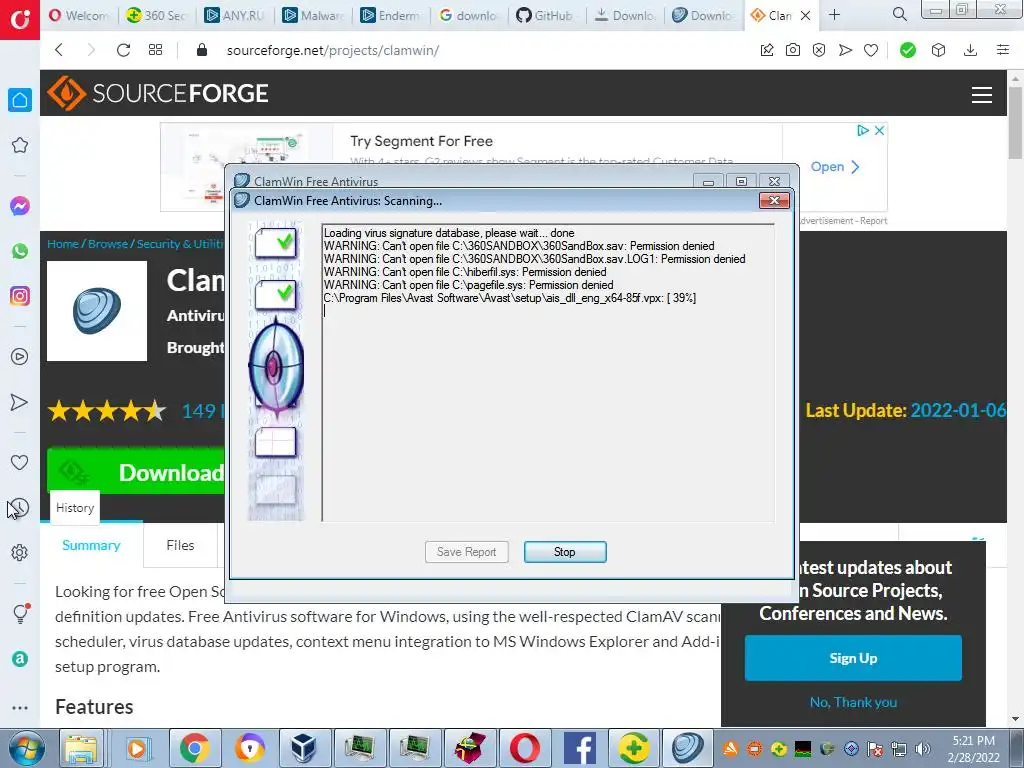
Task: Click No, Thank you link
Action: 853,702
